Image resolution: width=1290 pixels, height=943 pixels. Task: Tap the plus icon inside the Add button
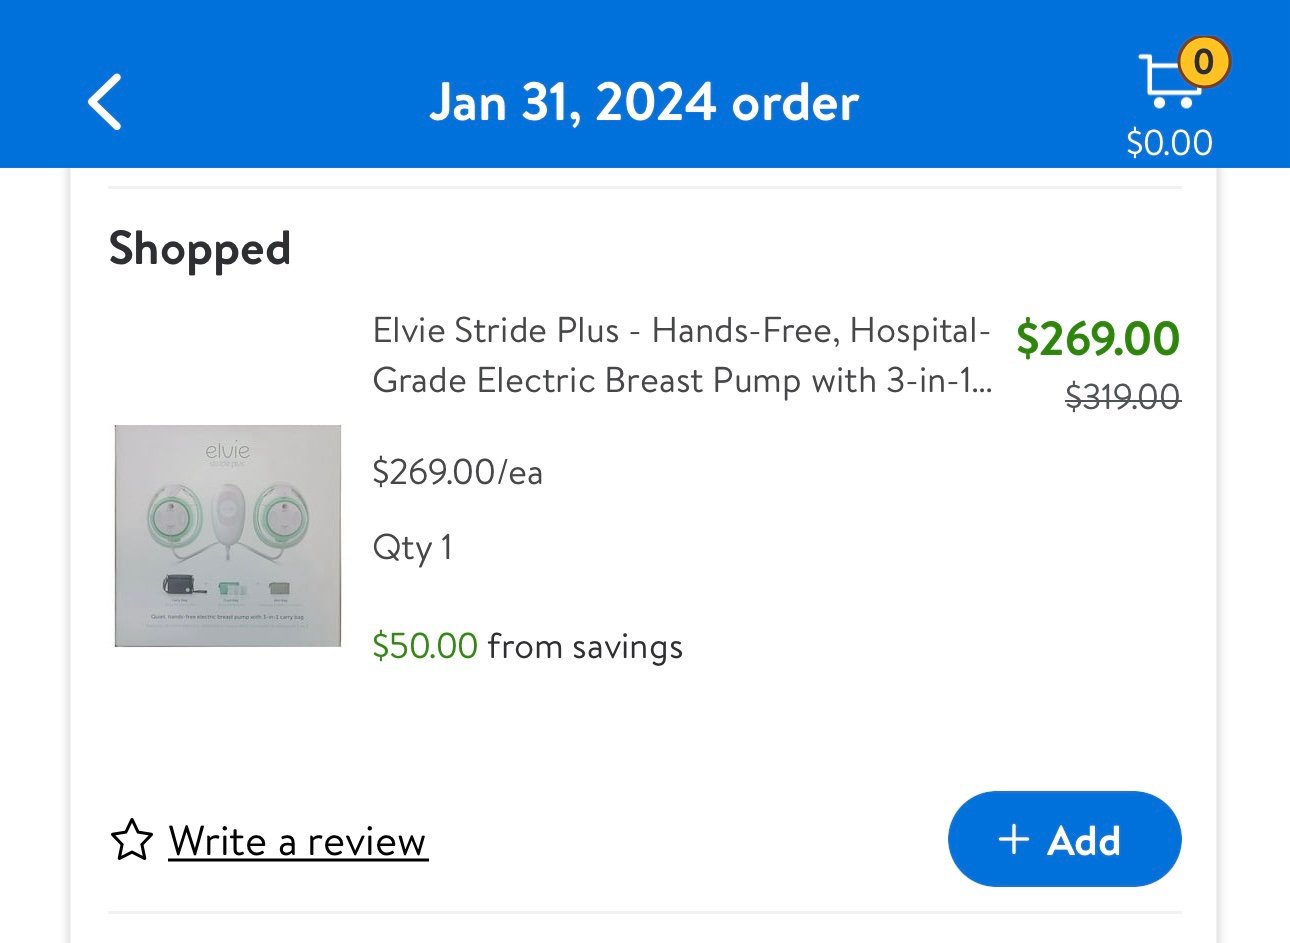point(1013,839)
